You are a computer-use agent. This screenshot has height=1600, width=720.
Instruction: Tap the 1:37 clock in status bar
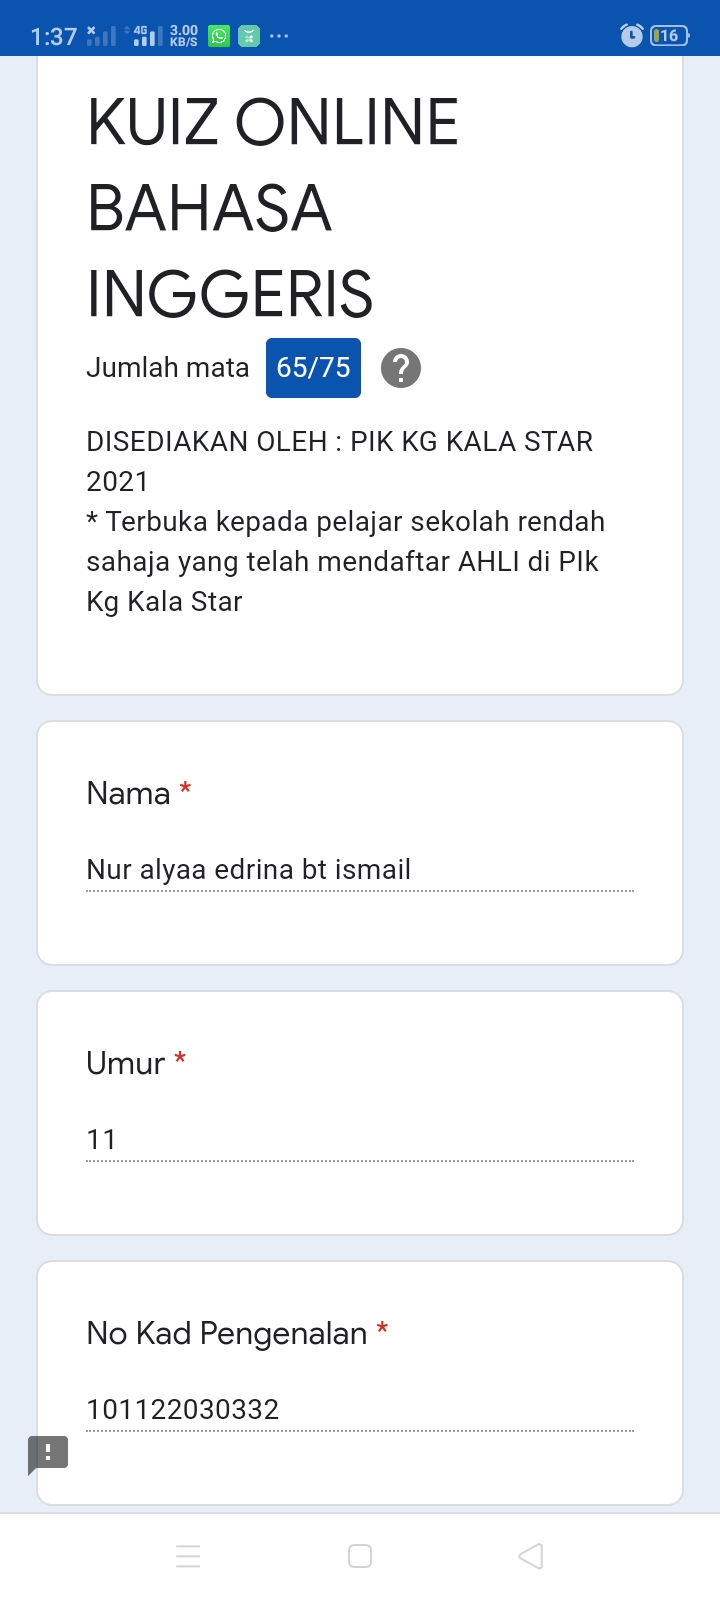(x=54, y=37)
